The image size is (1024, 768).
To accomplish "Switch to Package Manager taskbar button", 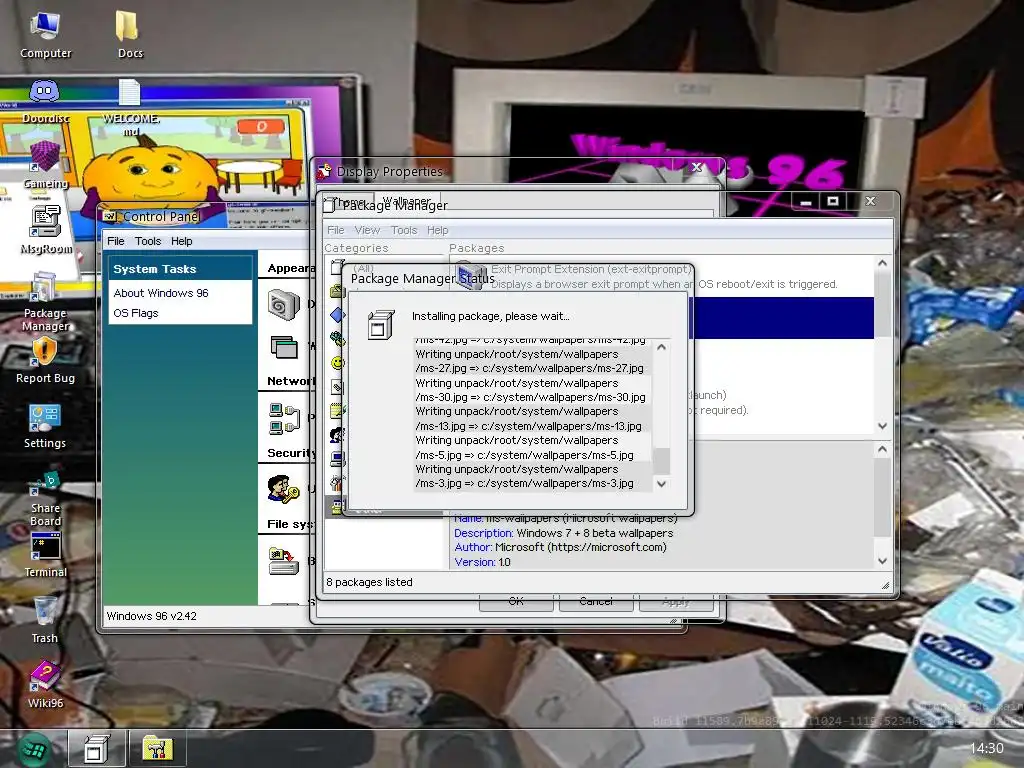I will (95, 749).
